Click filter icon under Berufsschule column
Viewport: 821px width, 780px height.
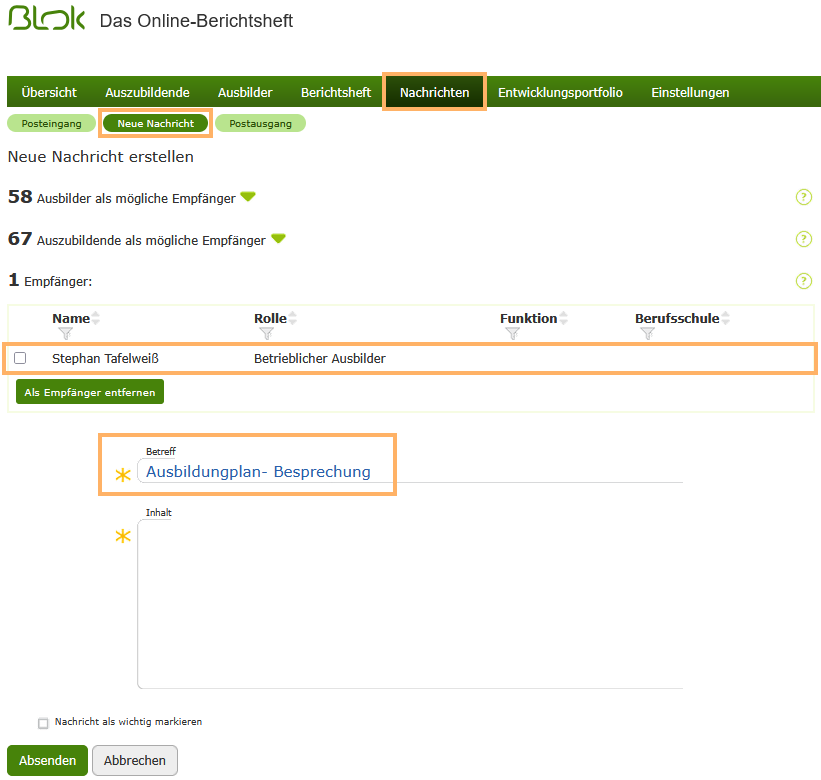click(648, 334)
